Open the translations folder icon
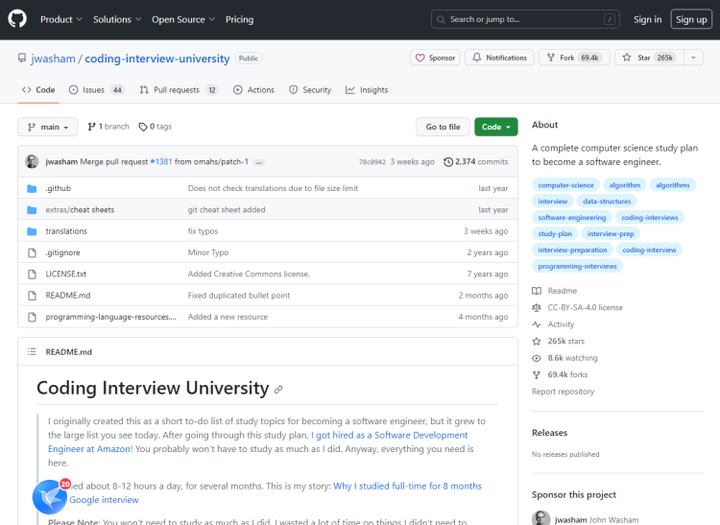 coord(32,231)
